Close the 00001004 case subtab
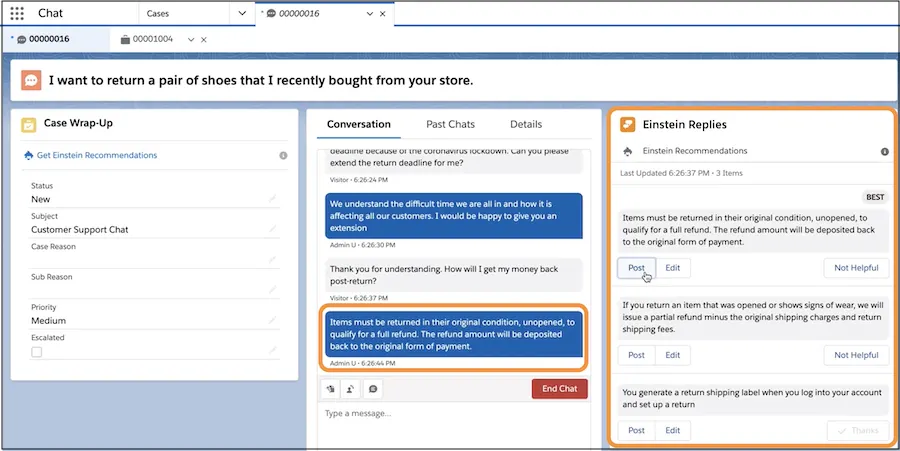 pyautogui.click(x=204, y=40)
